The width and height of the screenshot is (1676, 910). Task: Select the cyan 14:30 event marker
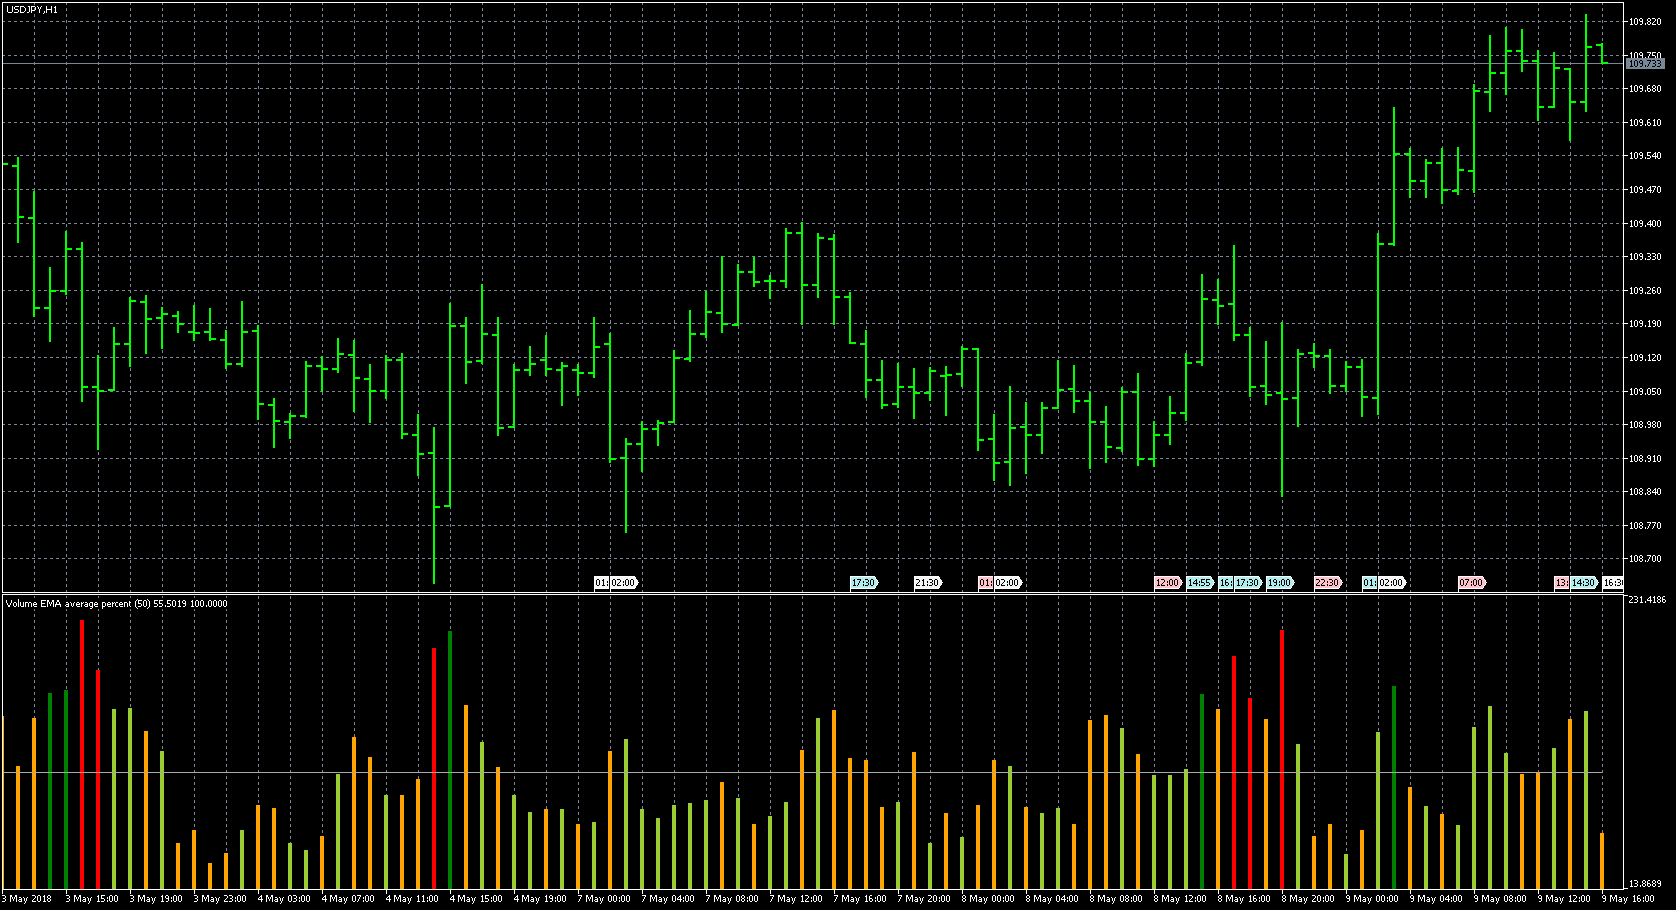click(x=1583, y=583)
